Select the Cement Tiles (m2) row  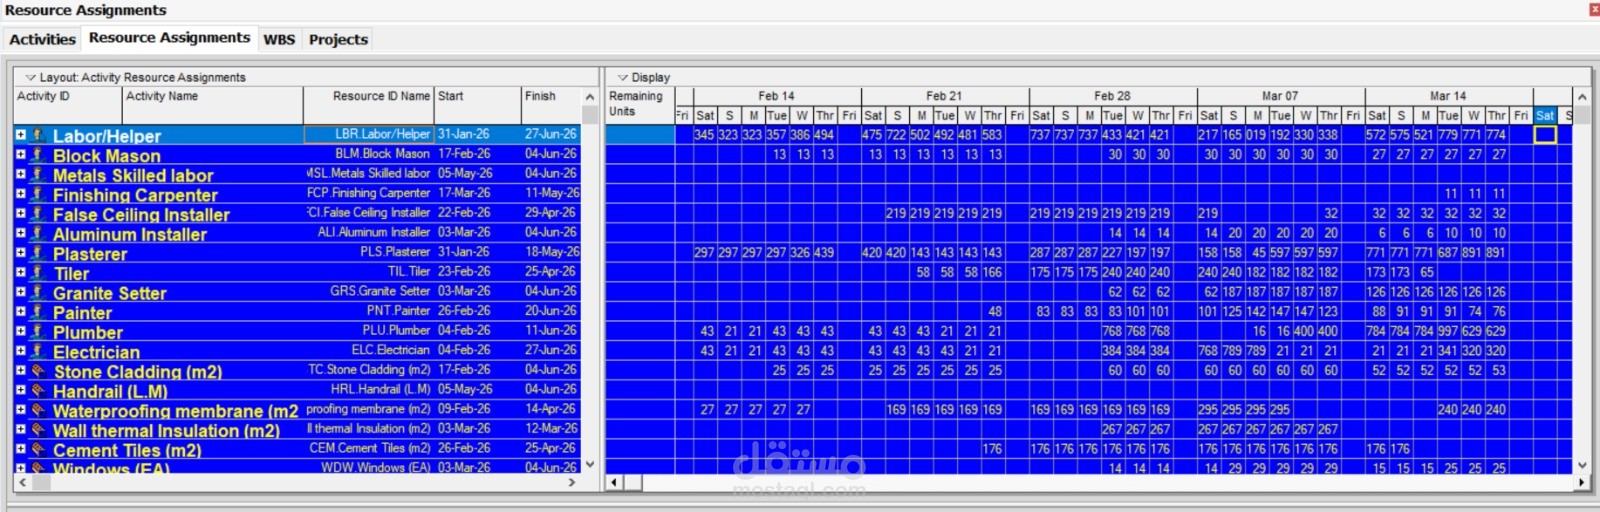[297, 449]
